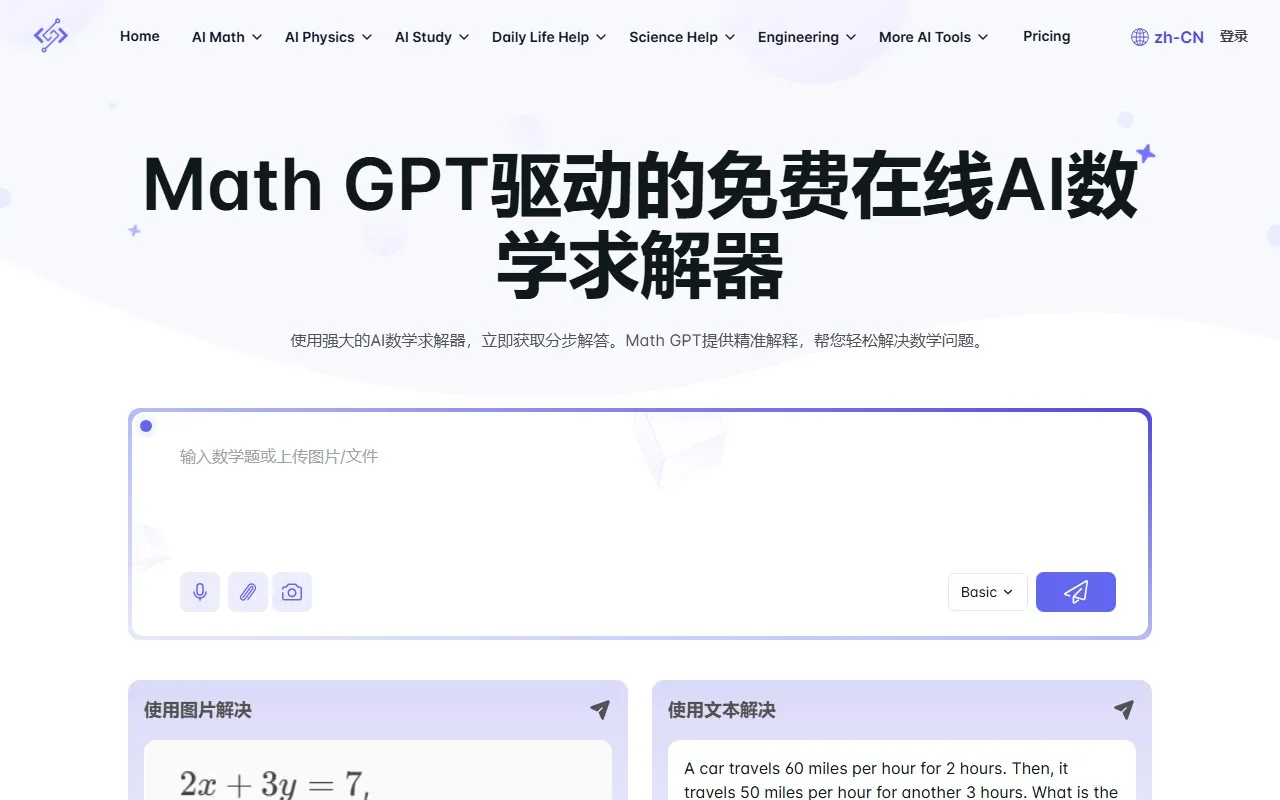
Task: Click the paperclip attach file icon
Action: point(248,592)
